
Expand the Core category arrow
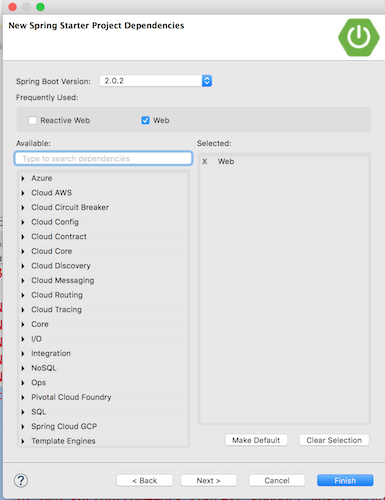coord(23,324)
